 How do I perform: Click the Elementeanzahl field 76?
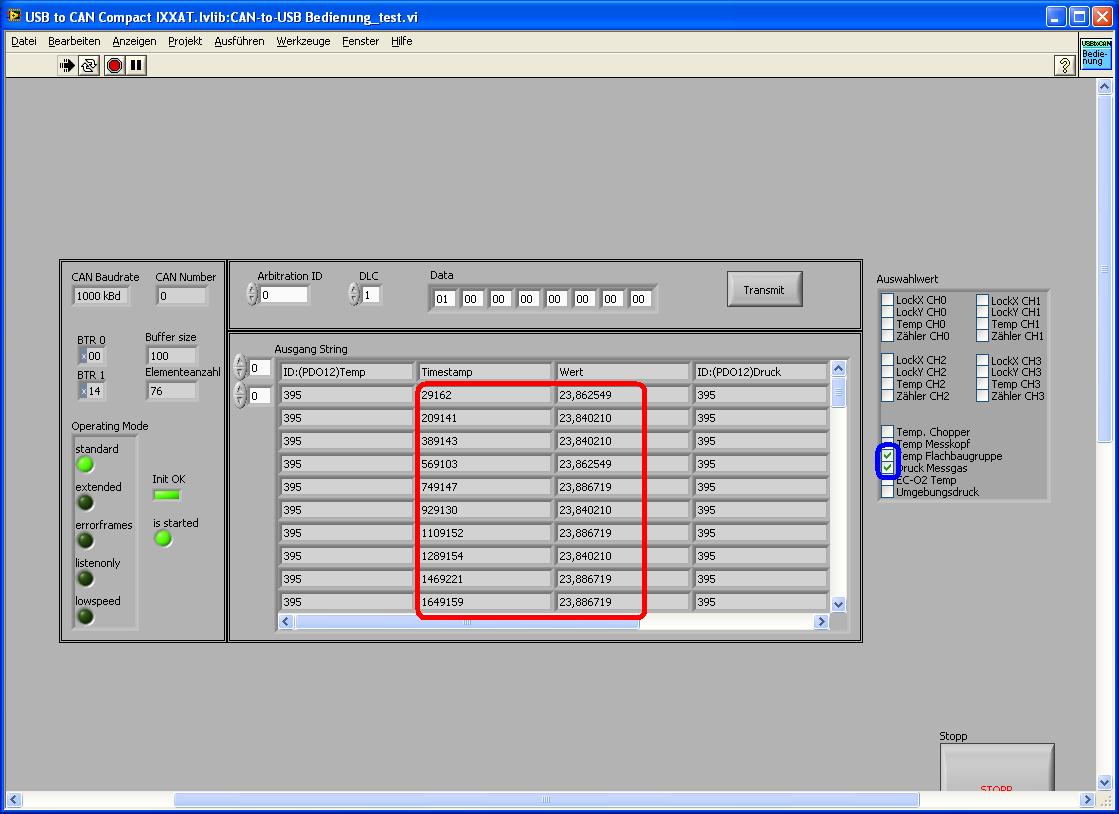click(x=171, y=391)
